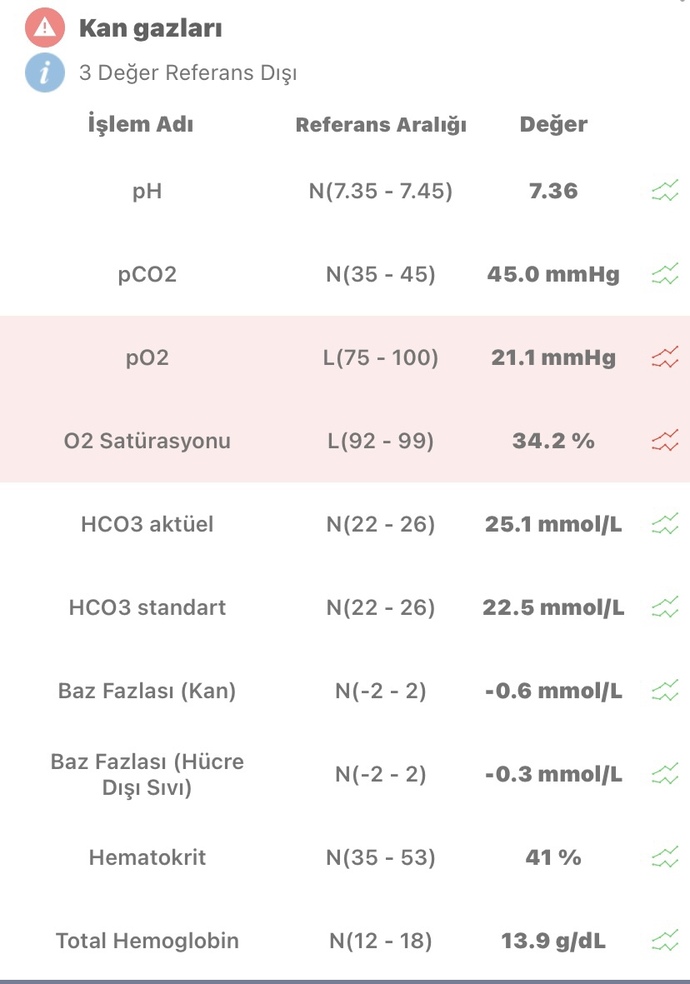Tap '3 Değer Referans Dışı' notice
The width and height of the screenshot is (690, 984).
[188, 73]
